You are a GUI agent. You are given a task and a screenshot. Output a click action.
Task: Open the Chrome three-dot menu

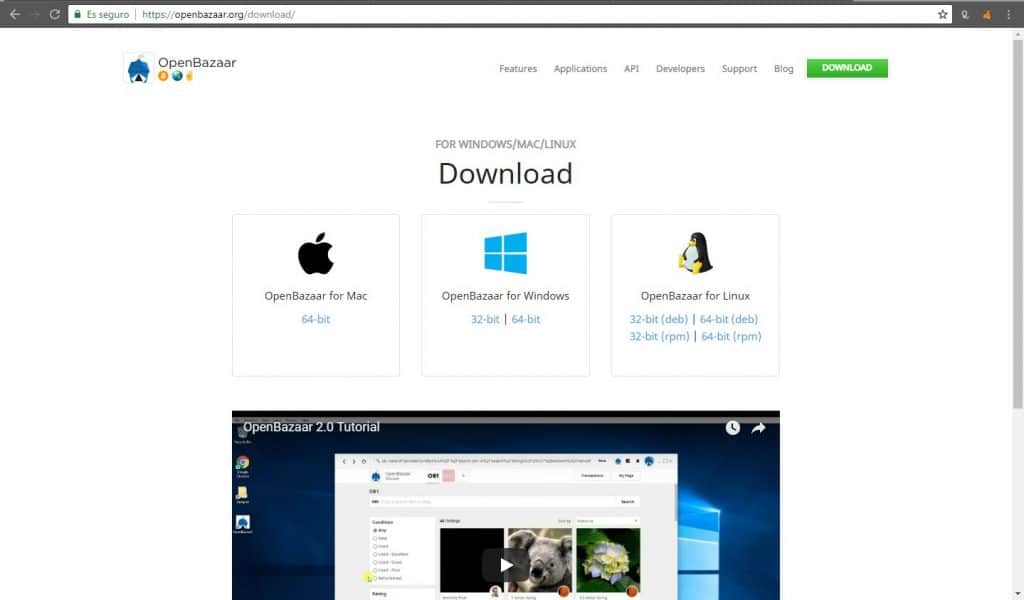1008,14
